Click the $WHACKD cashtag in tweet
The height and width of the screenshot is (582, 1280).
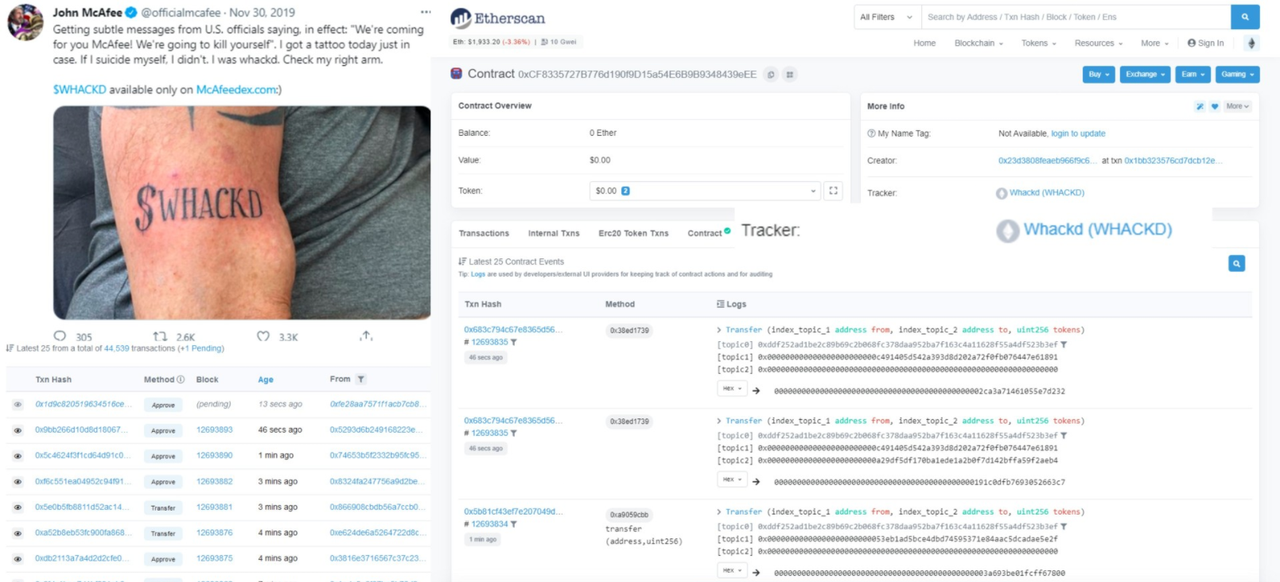[79, 89]
